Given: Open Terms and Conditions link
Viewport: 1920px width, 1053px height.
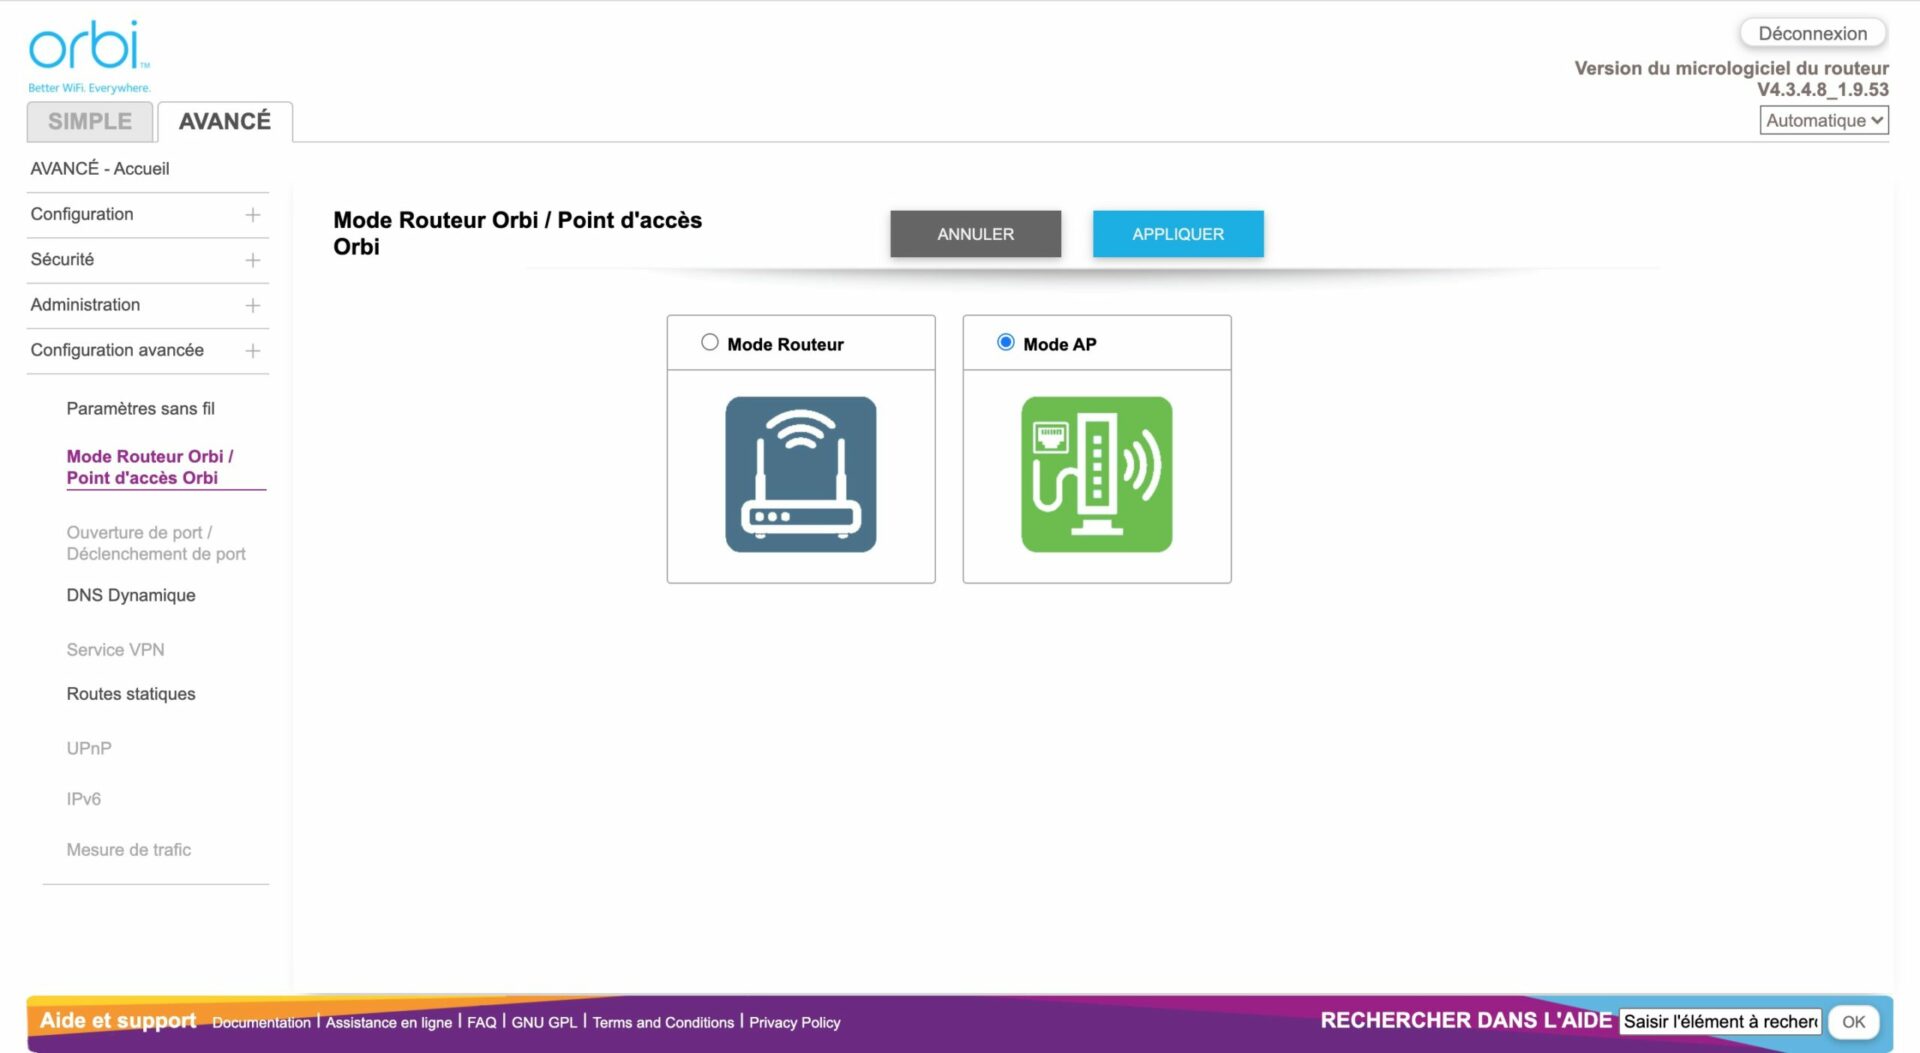Looking at the screenshot, I should click(663, 1022).
